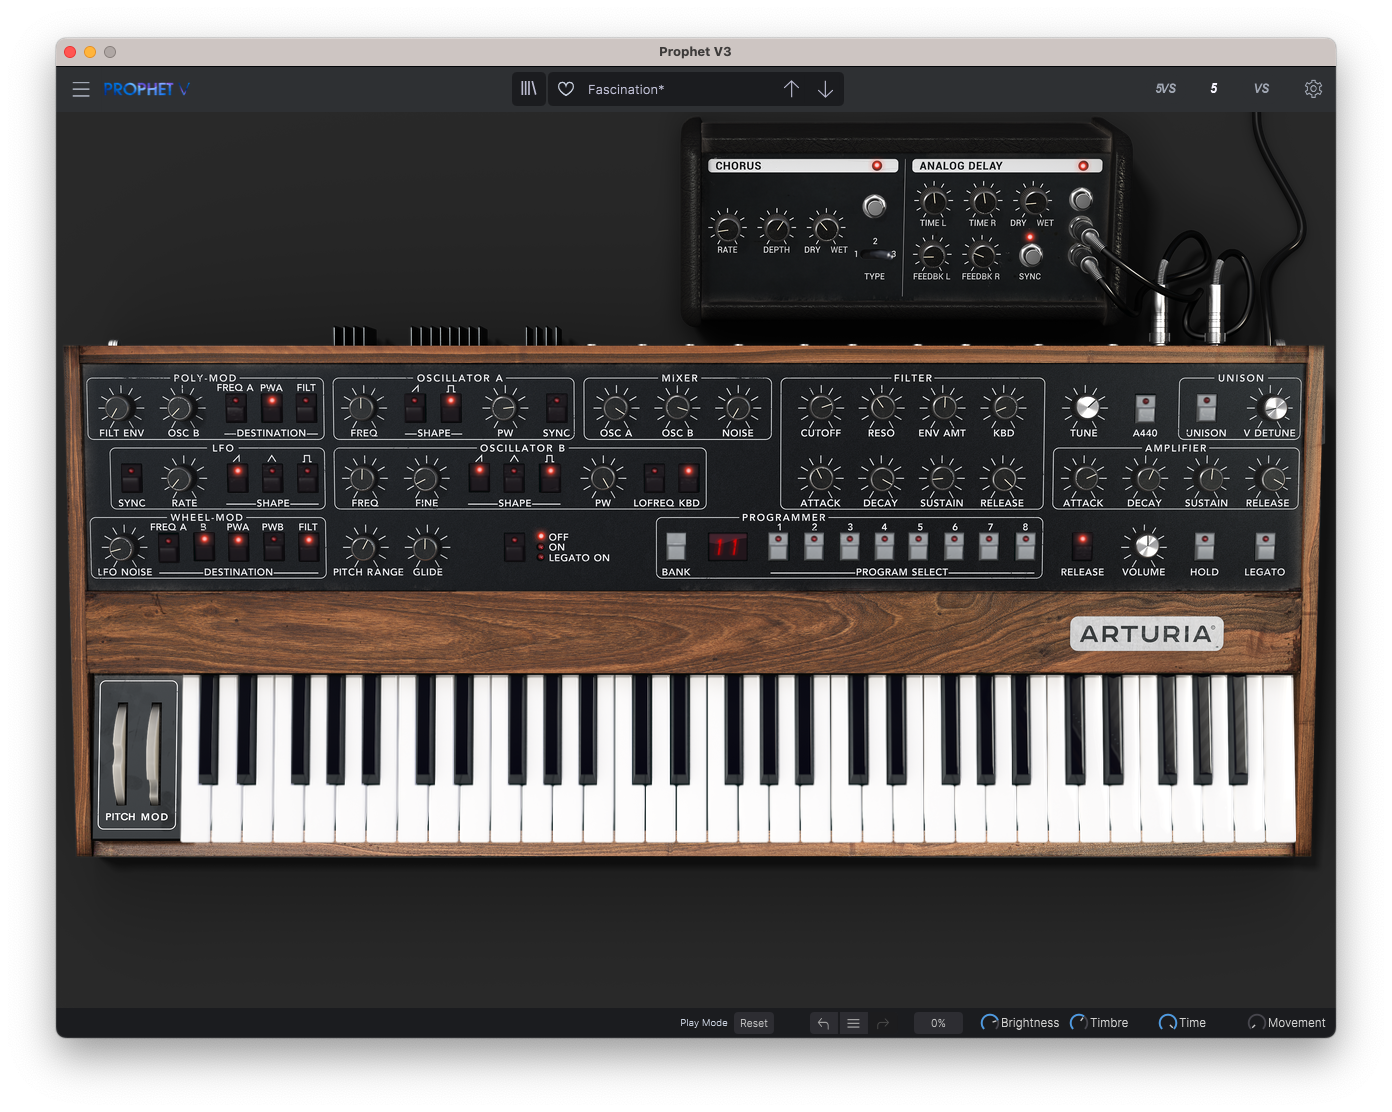Click the Reset play mode button
The image size is (1392, 1112).
754,1023
